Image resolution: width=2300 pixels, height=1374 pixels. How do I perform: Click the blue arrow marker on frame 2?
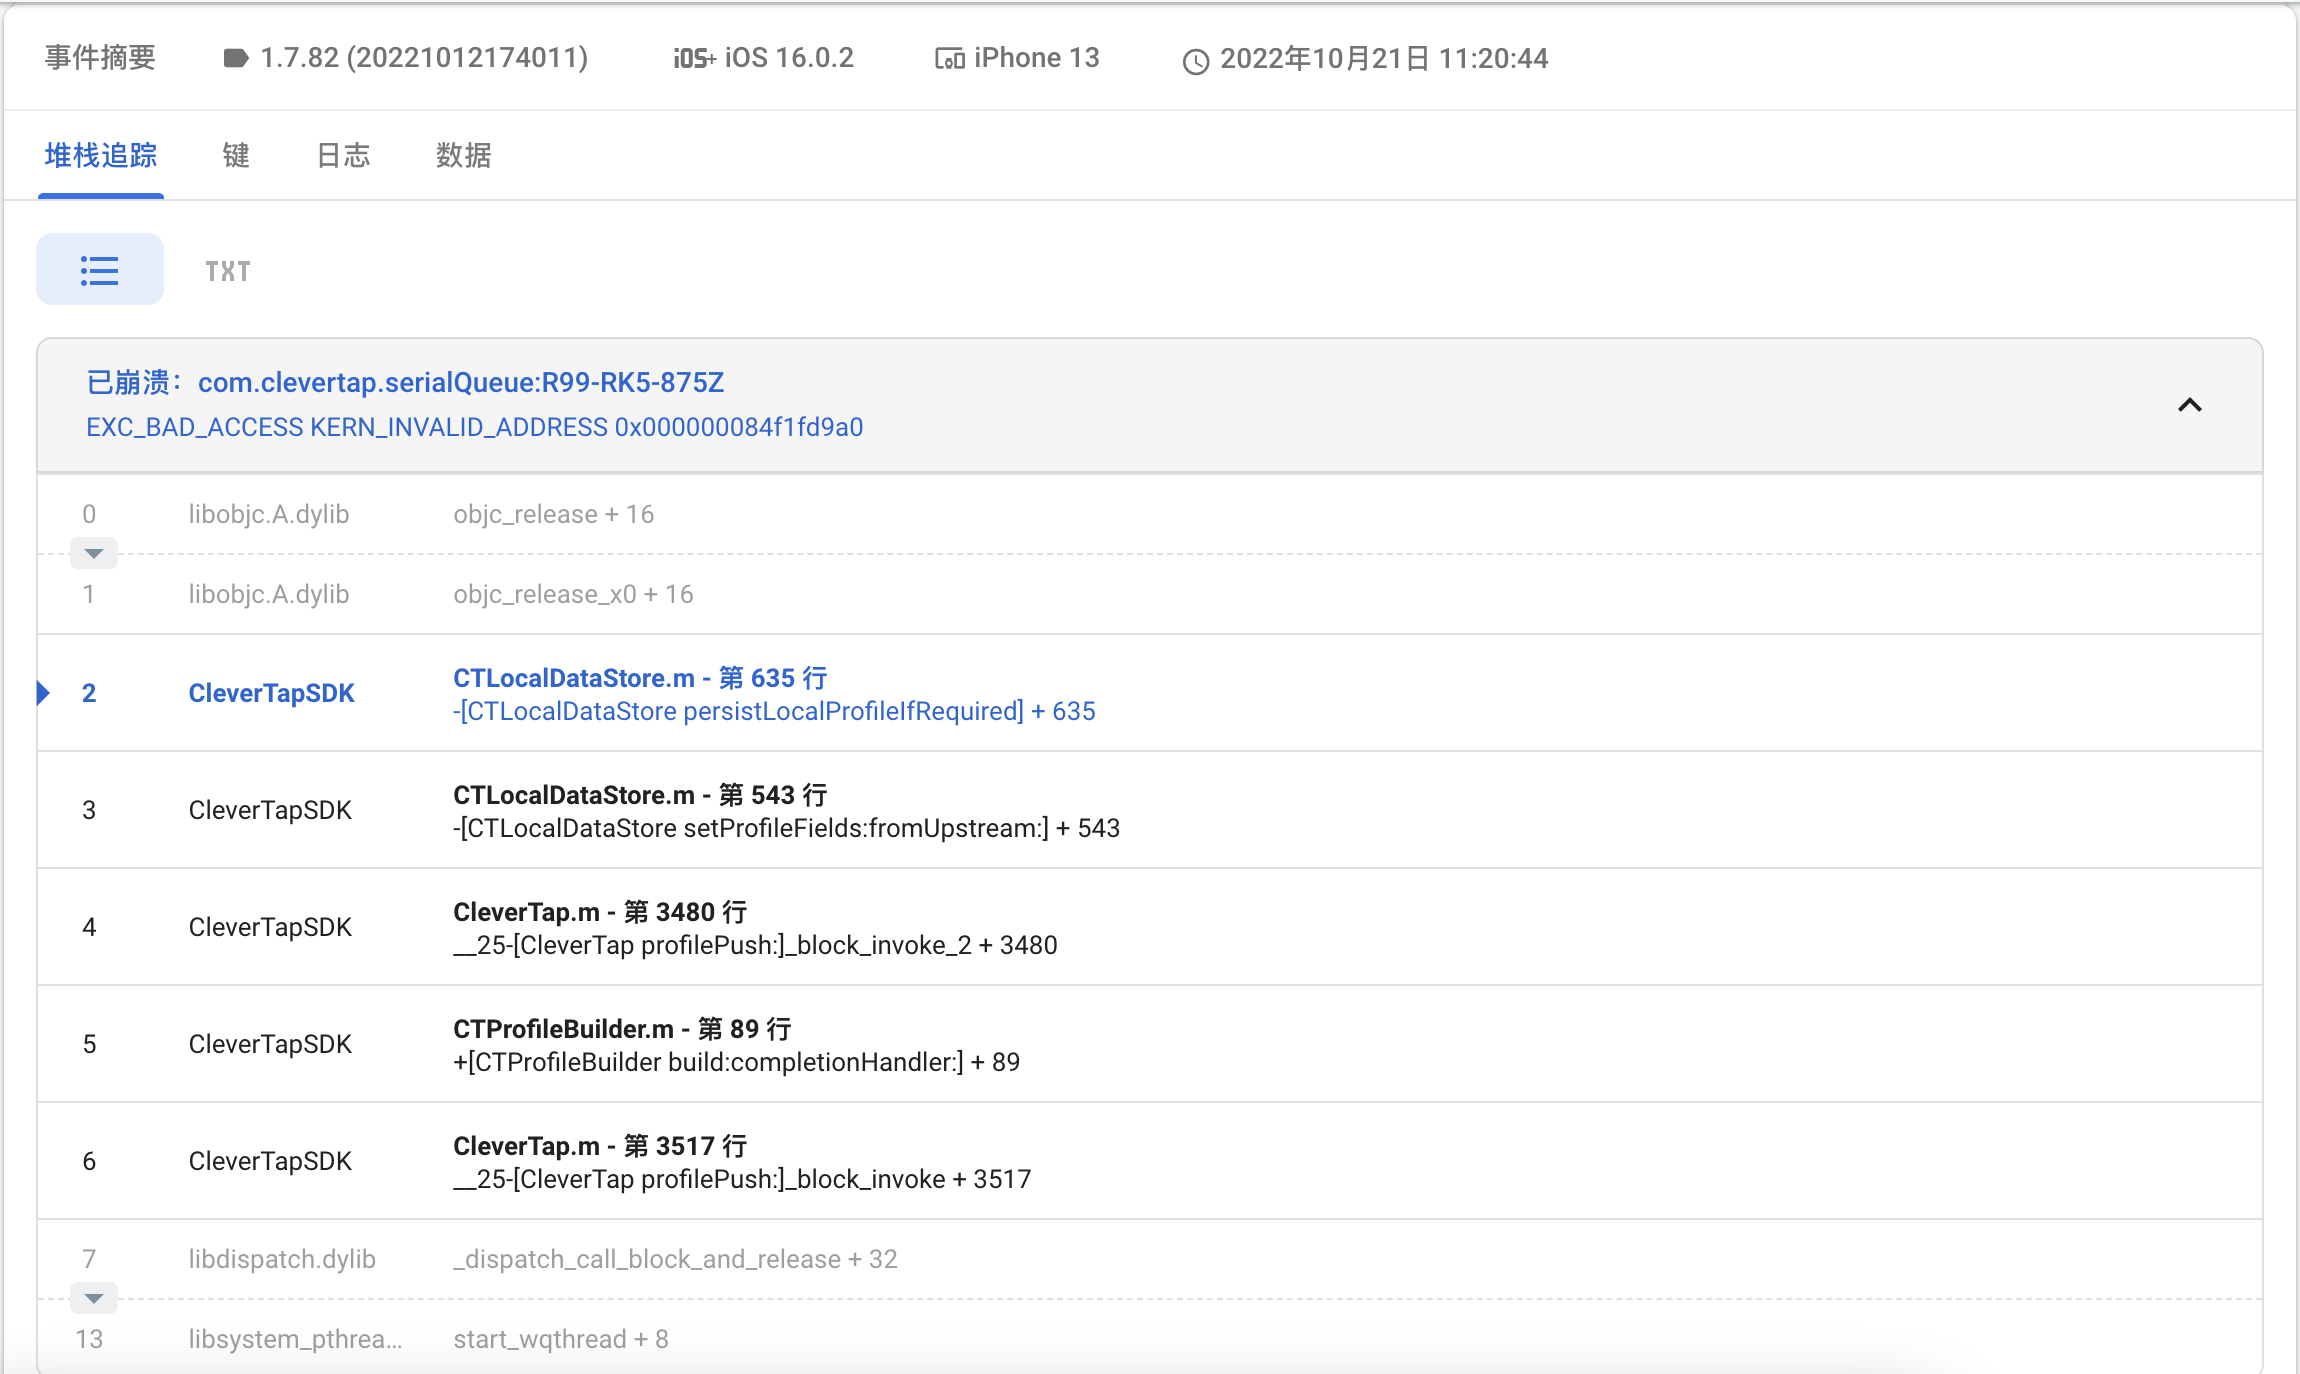click(x=43, y=692)
